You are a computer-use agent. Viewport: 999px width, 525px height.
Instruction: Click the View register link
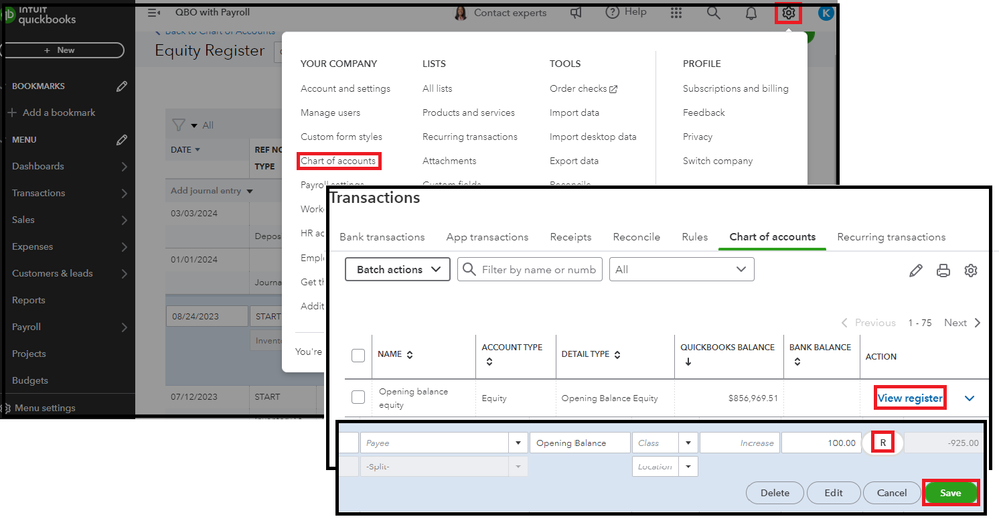click(x=909, y=398)
